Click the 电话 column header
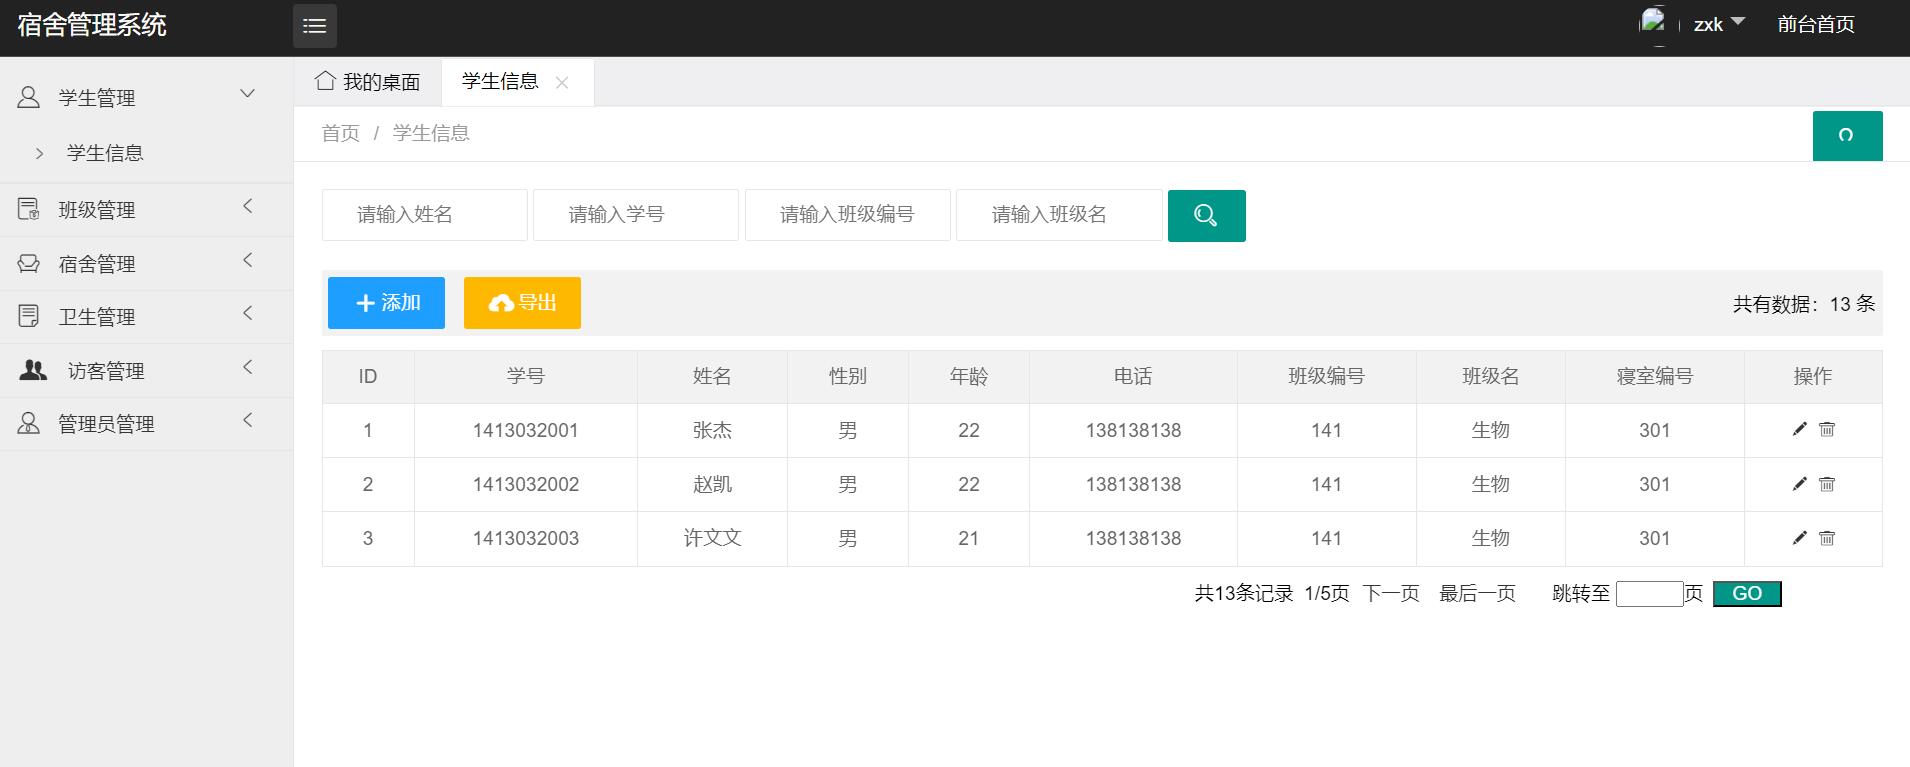 [1133, 377]
